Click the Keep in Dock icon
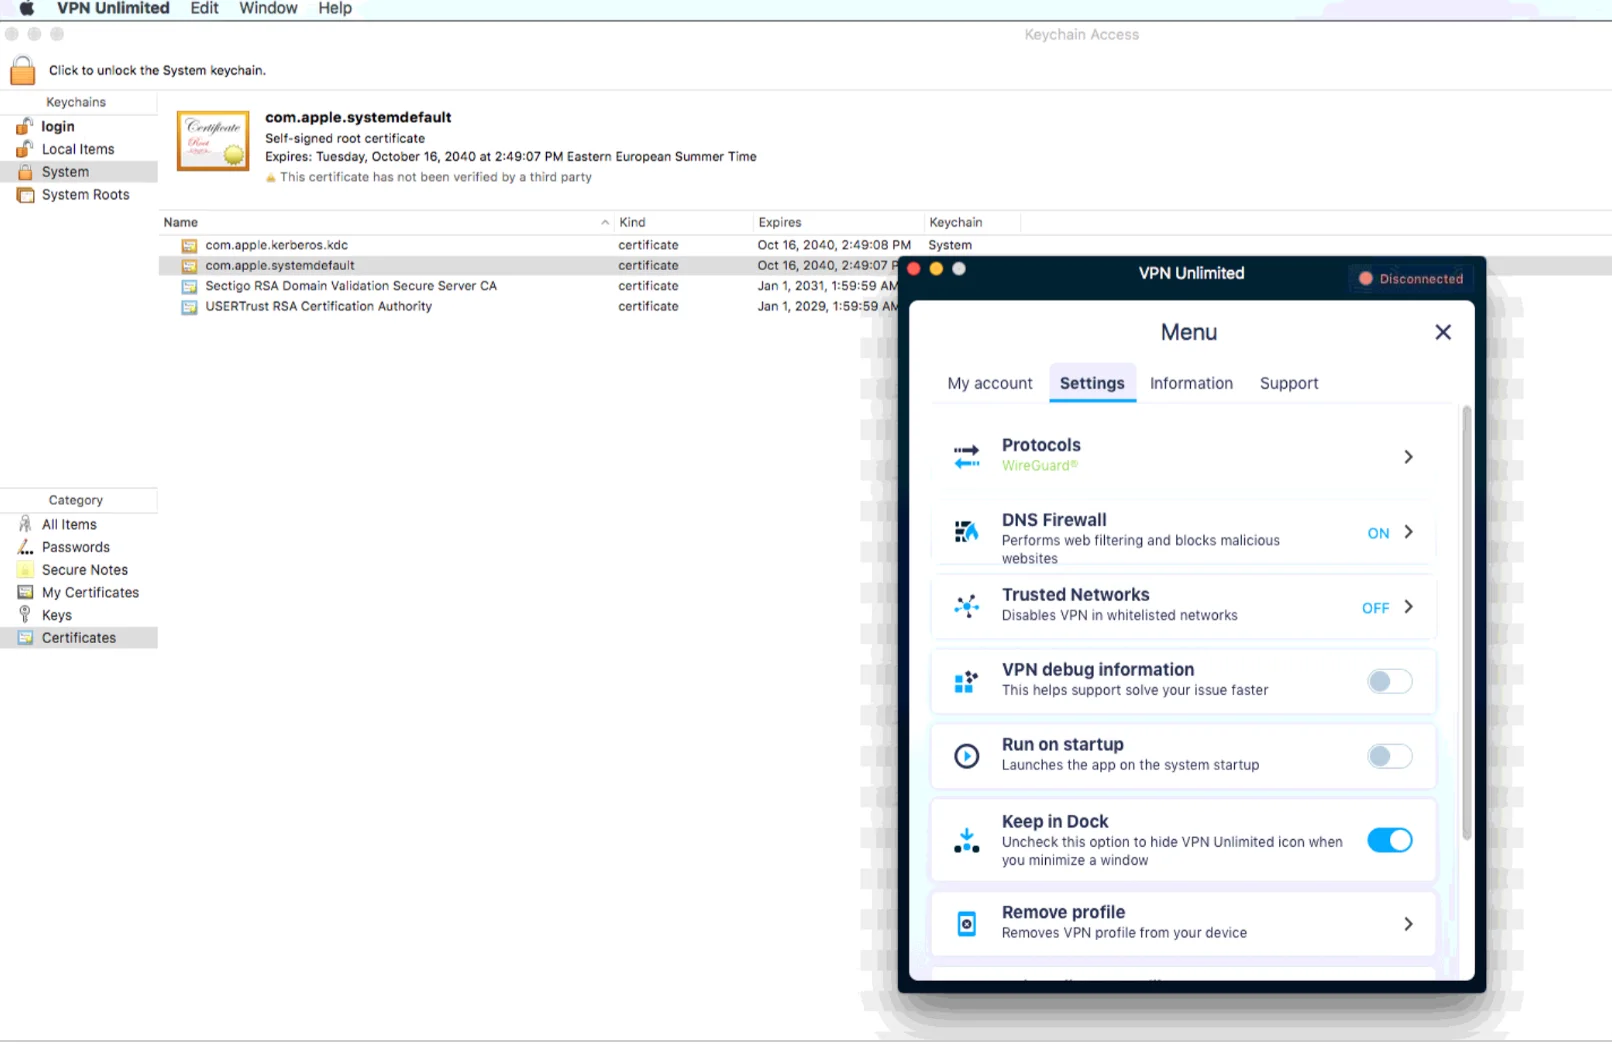 coord(966,840)
